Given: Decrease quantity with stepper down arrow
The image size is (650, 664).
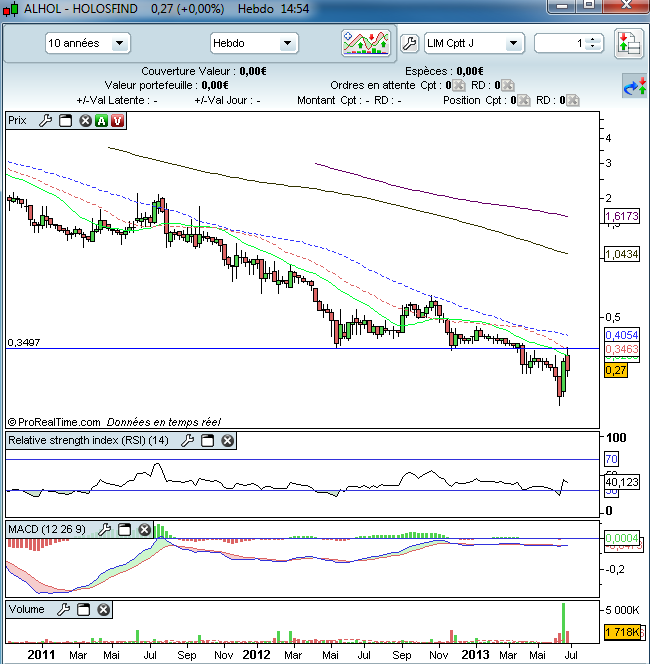Looking at the screenshot, I should click(593, 47).
